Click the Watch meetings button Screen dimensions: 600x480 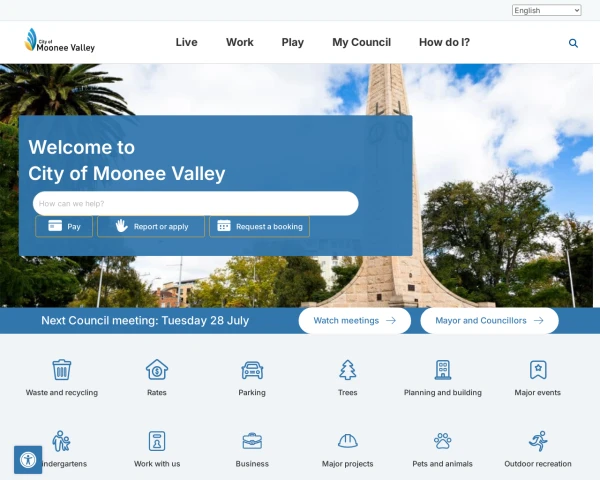[x=355, y=320]
